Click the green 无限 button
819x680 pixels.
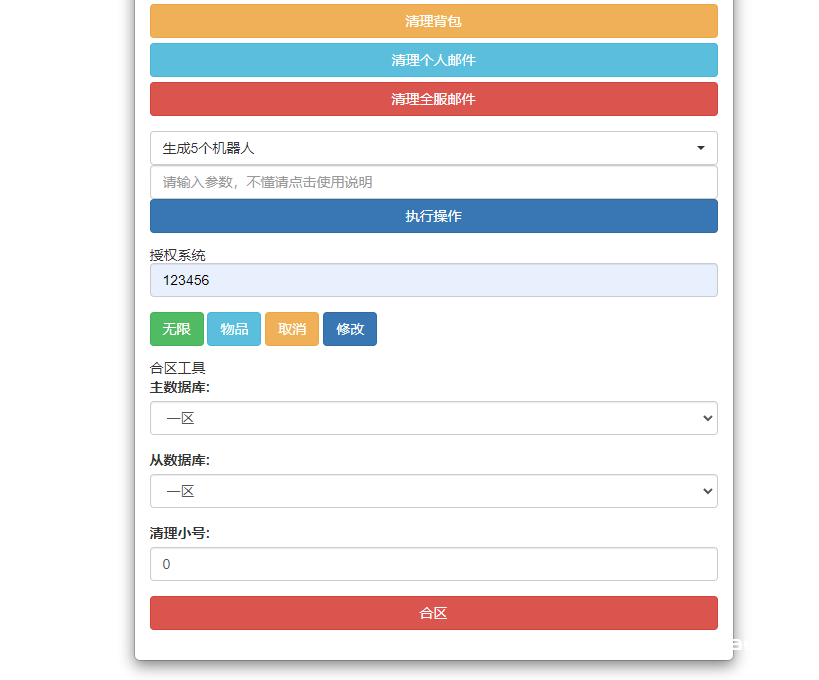click(177, 329)
